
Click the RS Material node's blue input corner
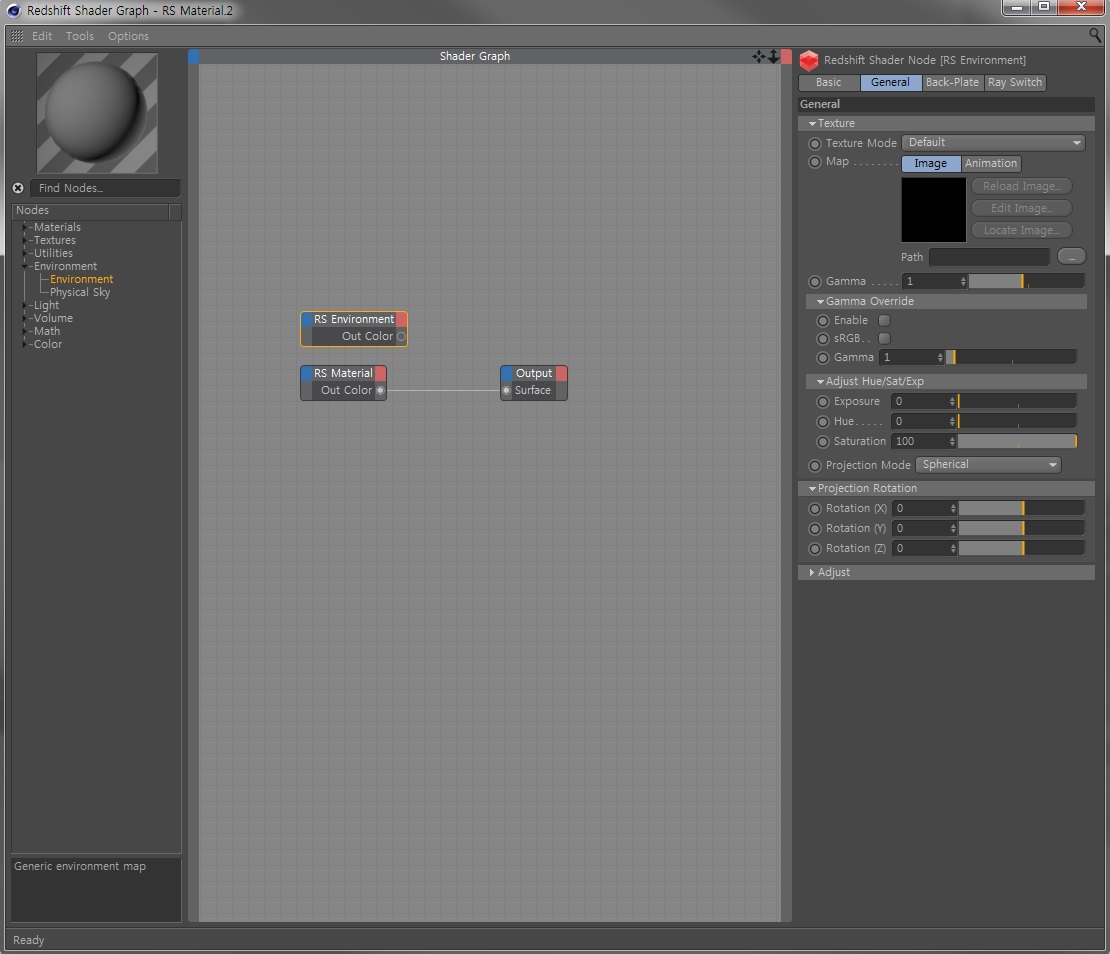(307, 373)
